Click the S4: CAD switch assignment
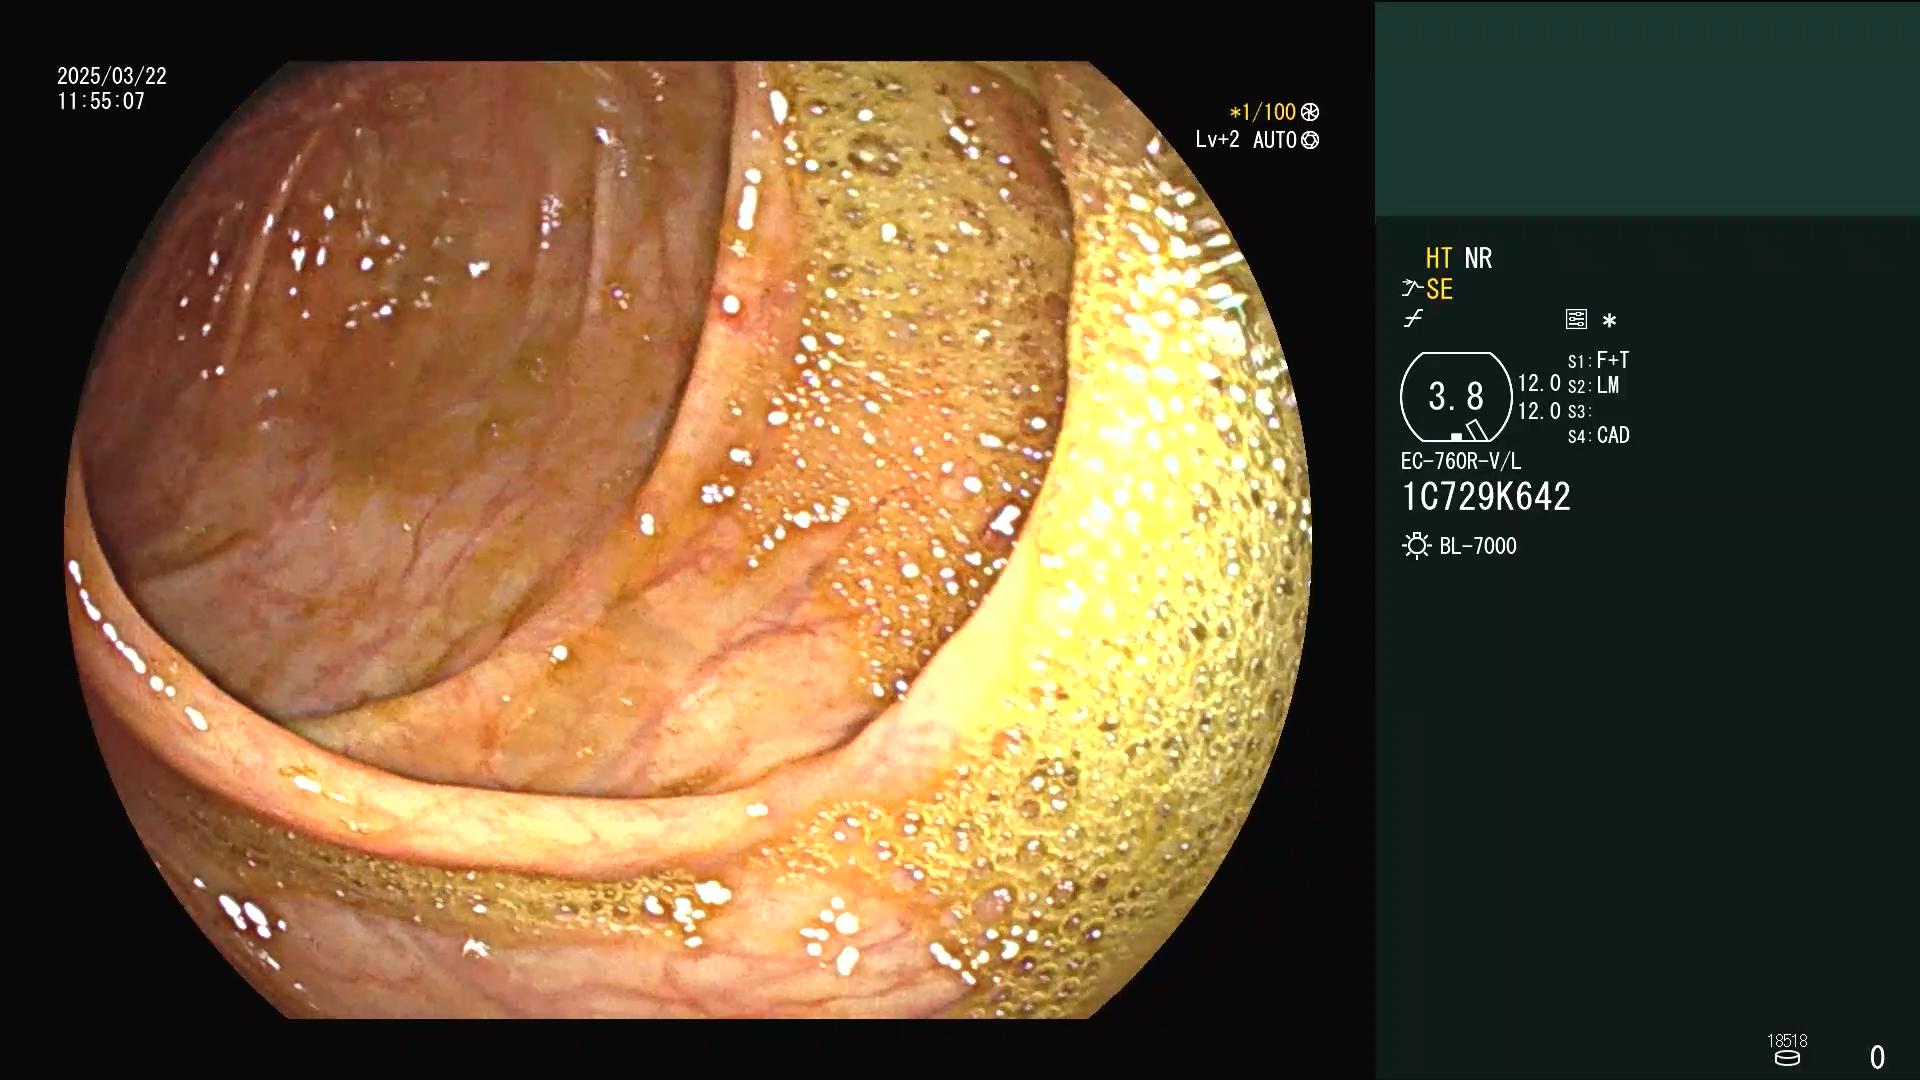 point(1599,435)
